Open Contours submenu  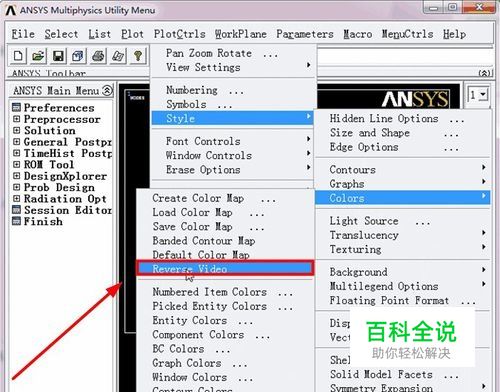click(x=403, y=170)
